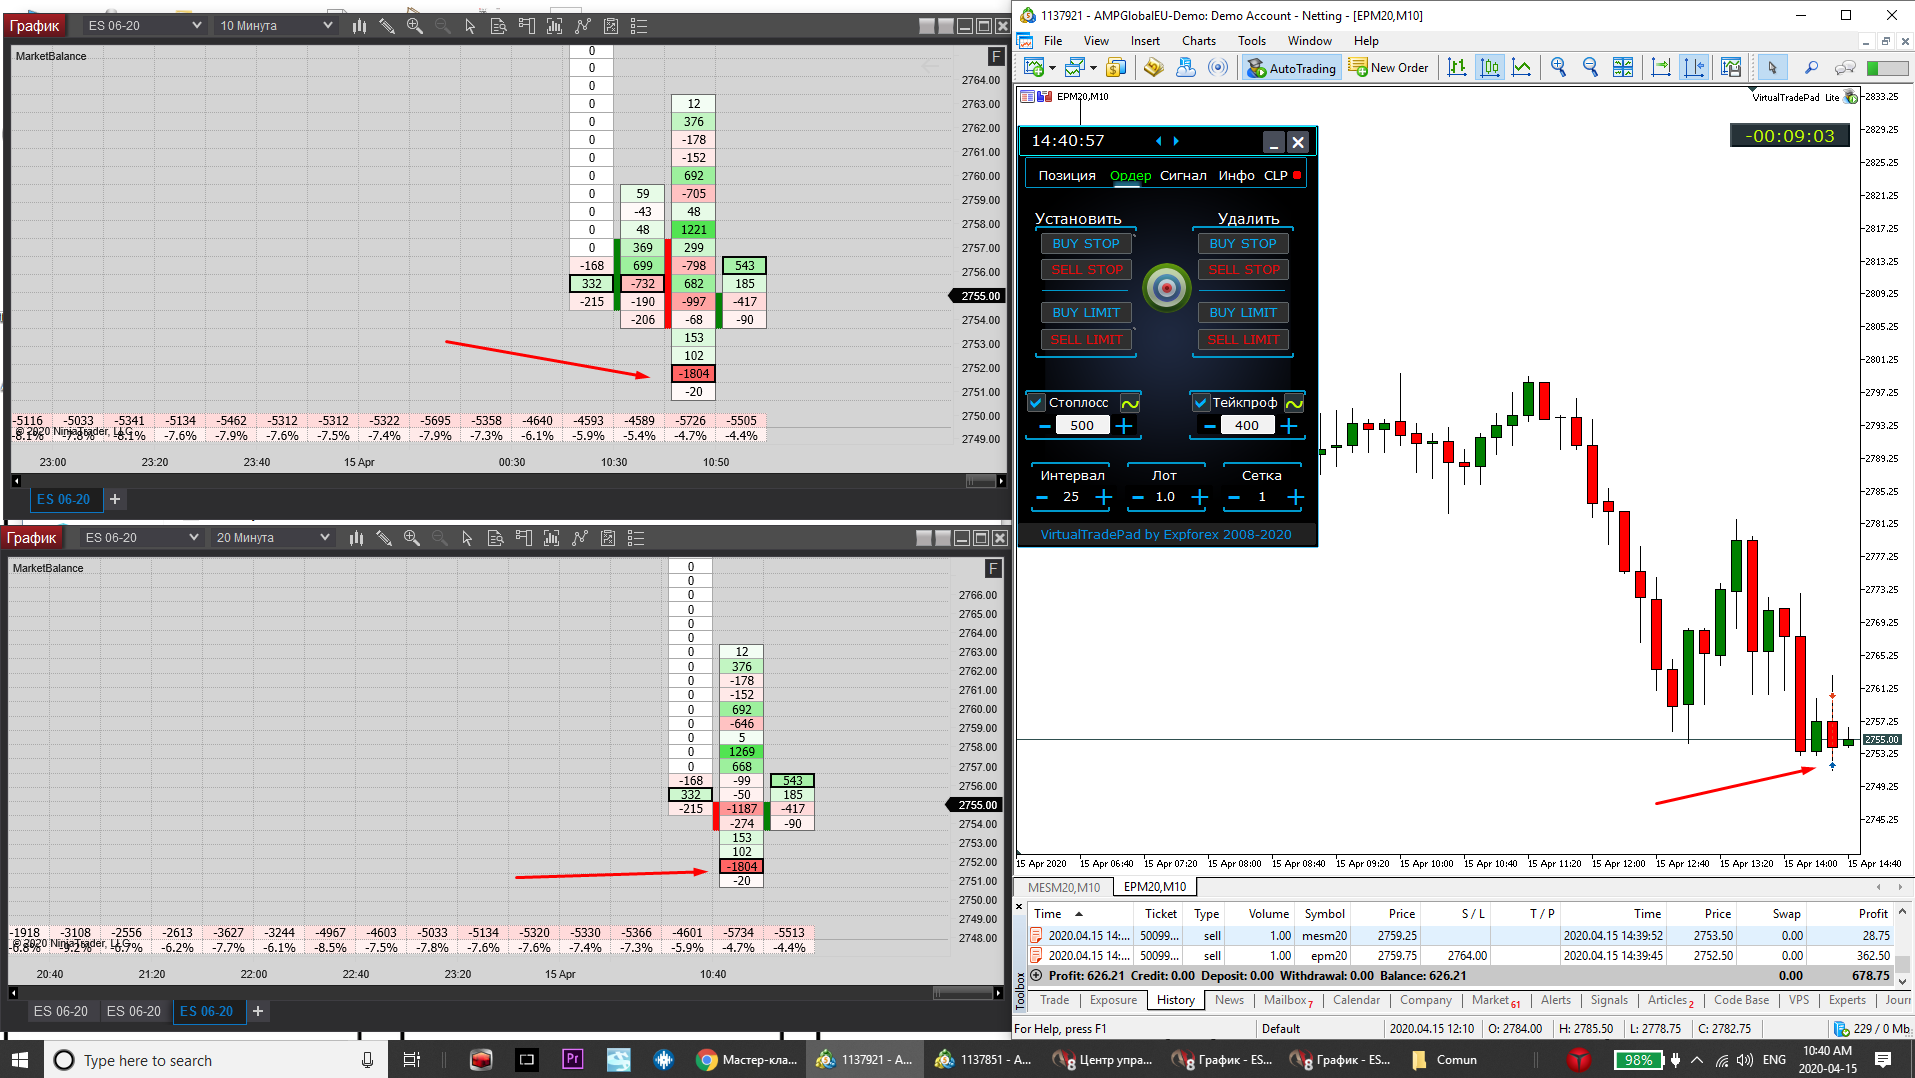The height and width of the screenshot is (1078, 1915).
Task: Toggle auto scroll chart to end
Action: (x=1661, y=67)
